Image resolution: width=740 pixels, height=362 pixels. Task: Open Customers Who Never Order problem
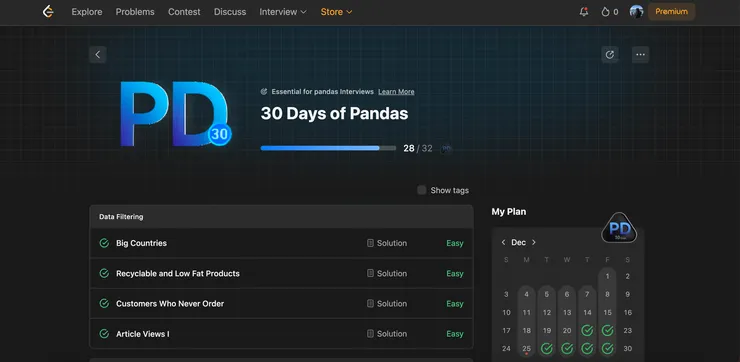[x=170, y=303]
